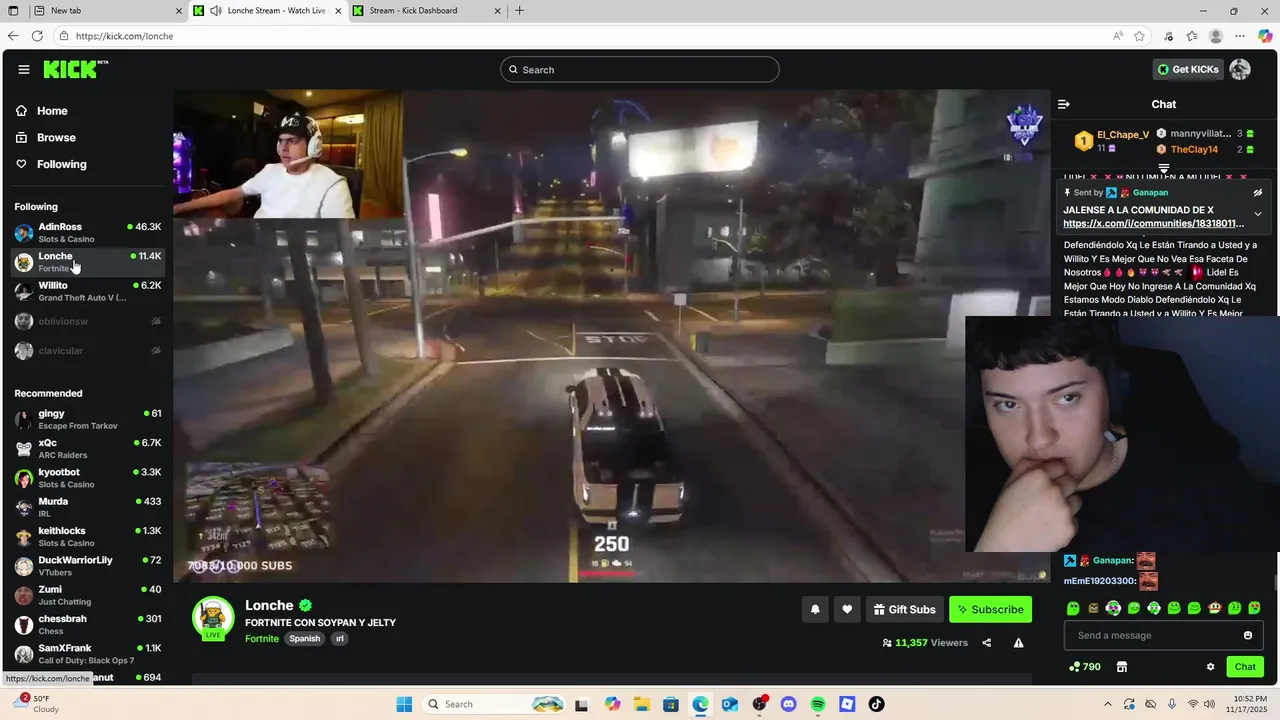Refresh the page
Viewport: 1280px width, 720px height.
tap(37, 36)
